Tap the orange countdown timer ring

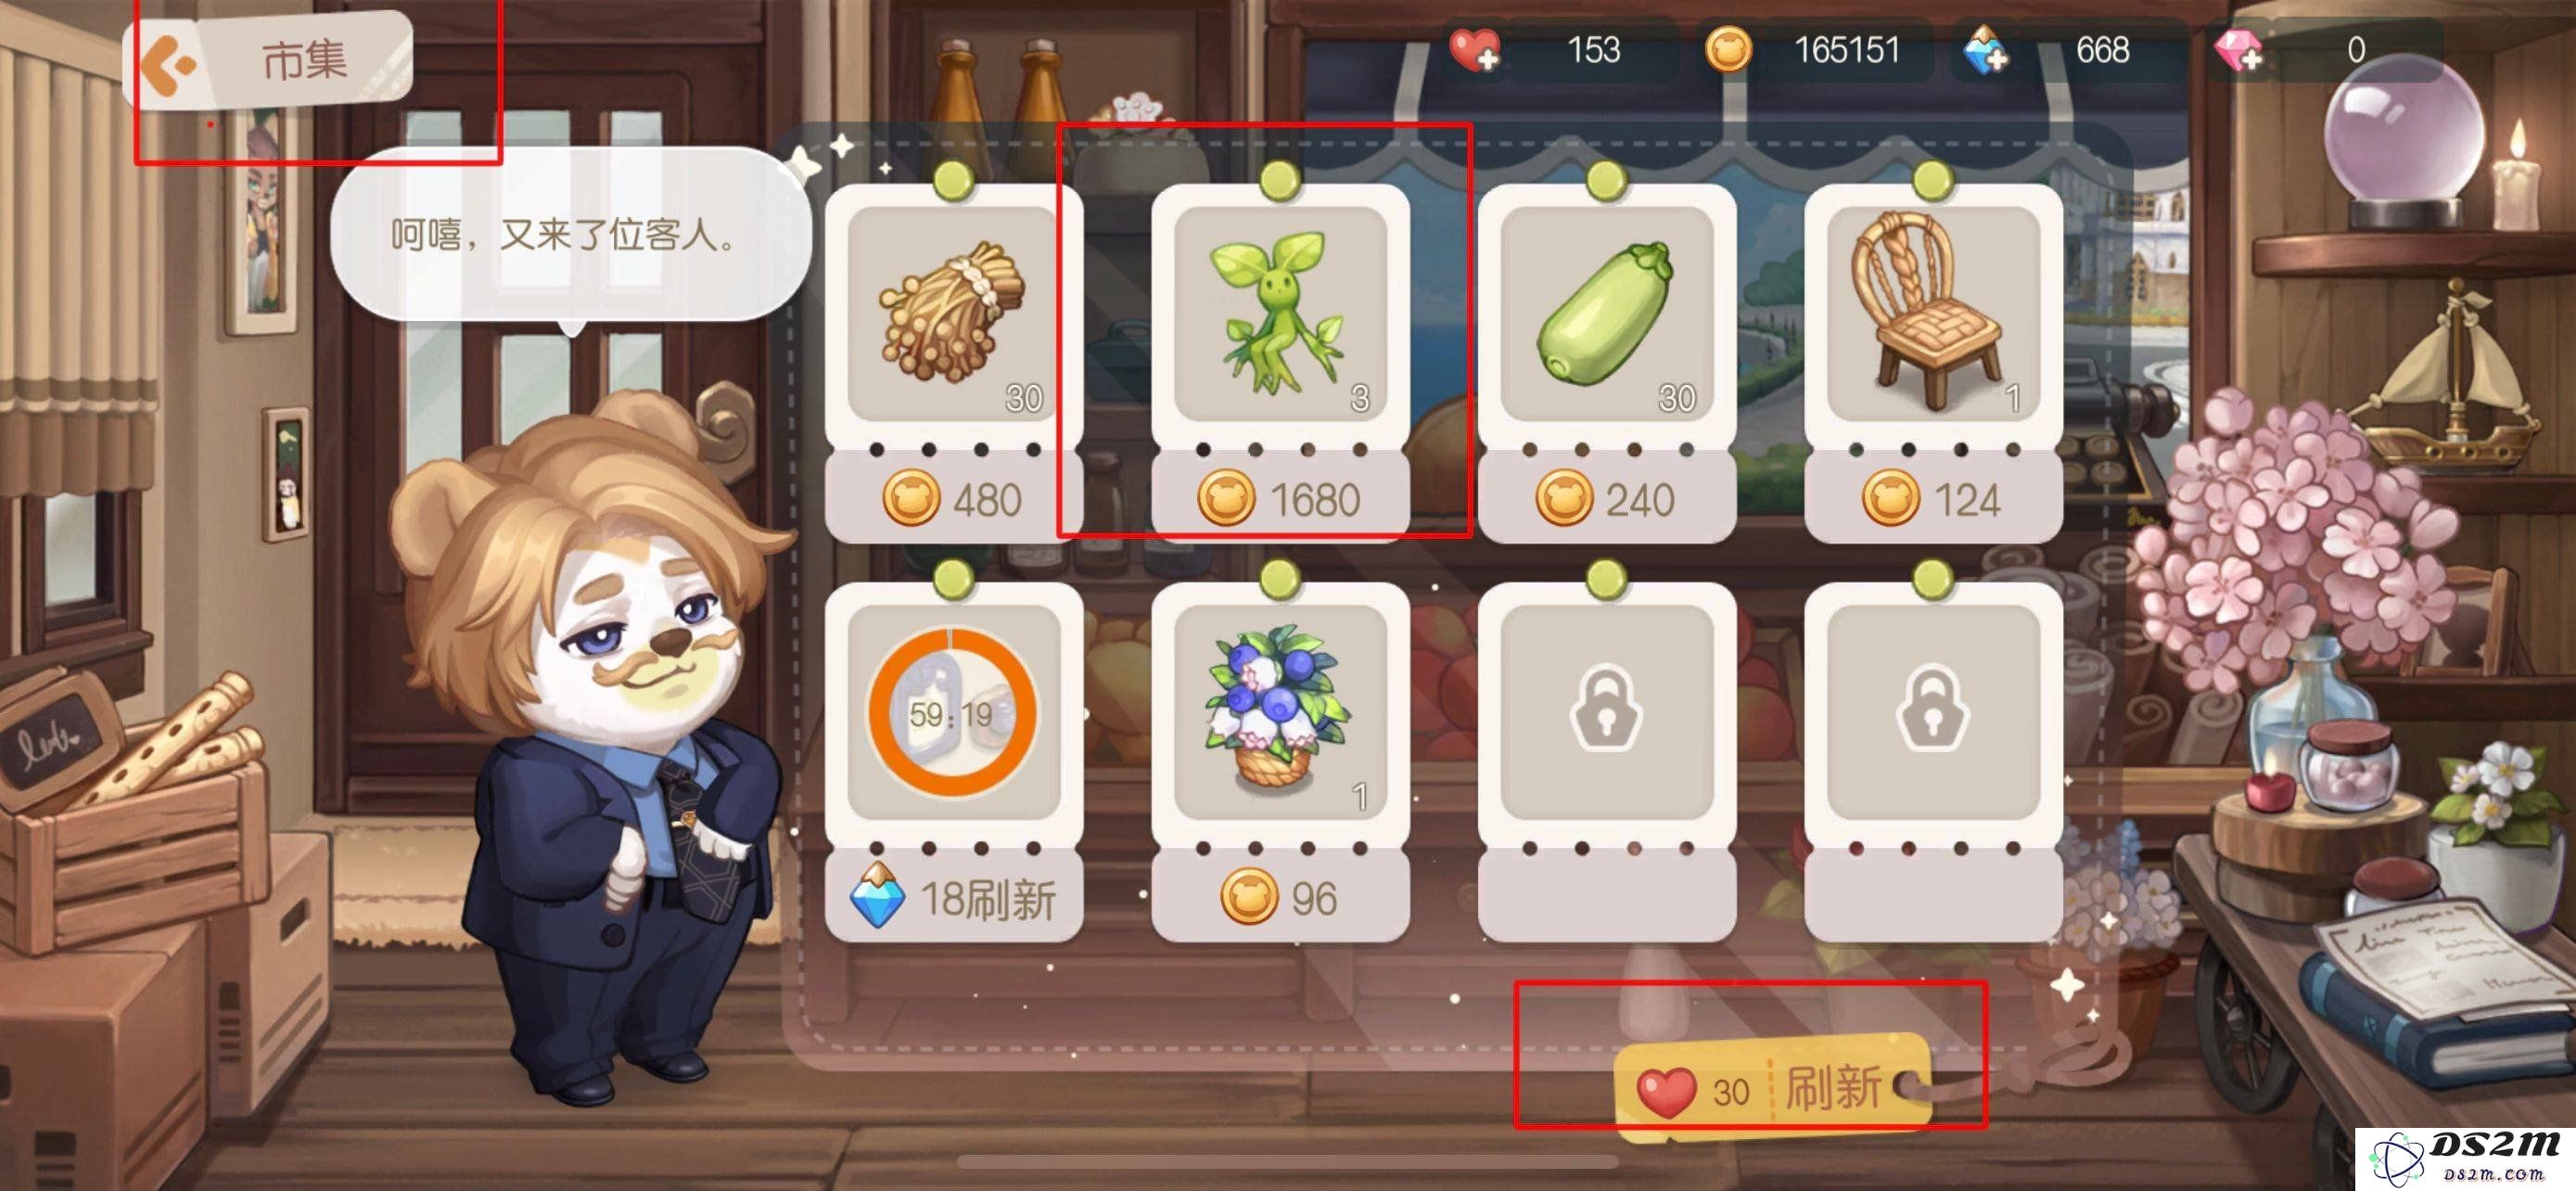(x=953, y=712)
